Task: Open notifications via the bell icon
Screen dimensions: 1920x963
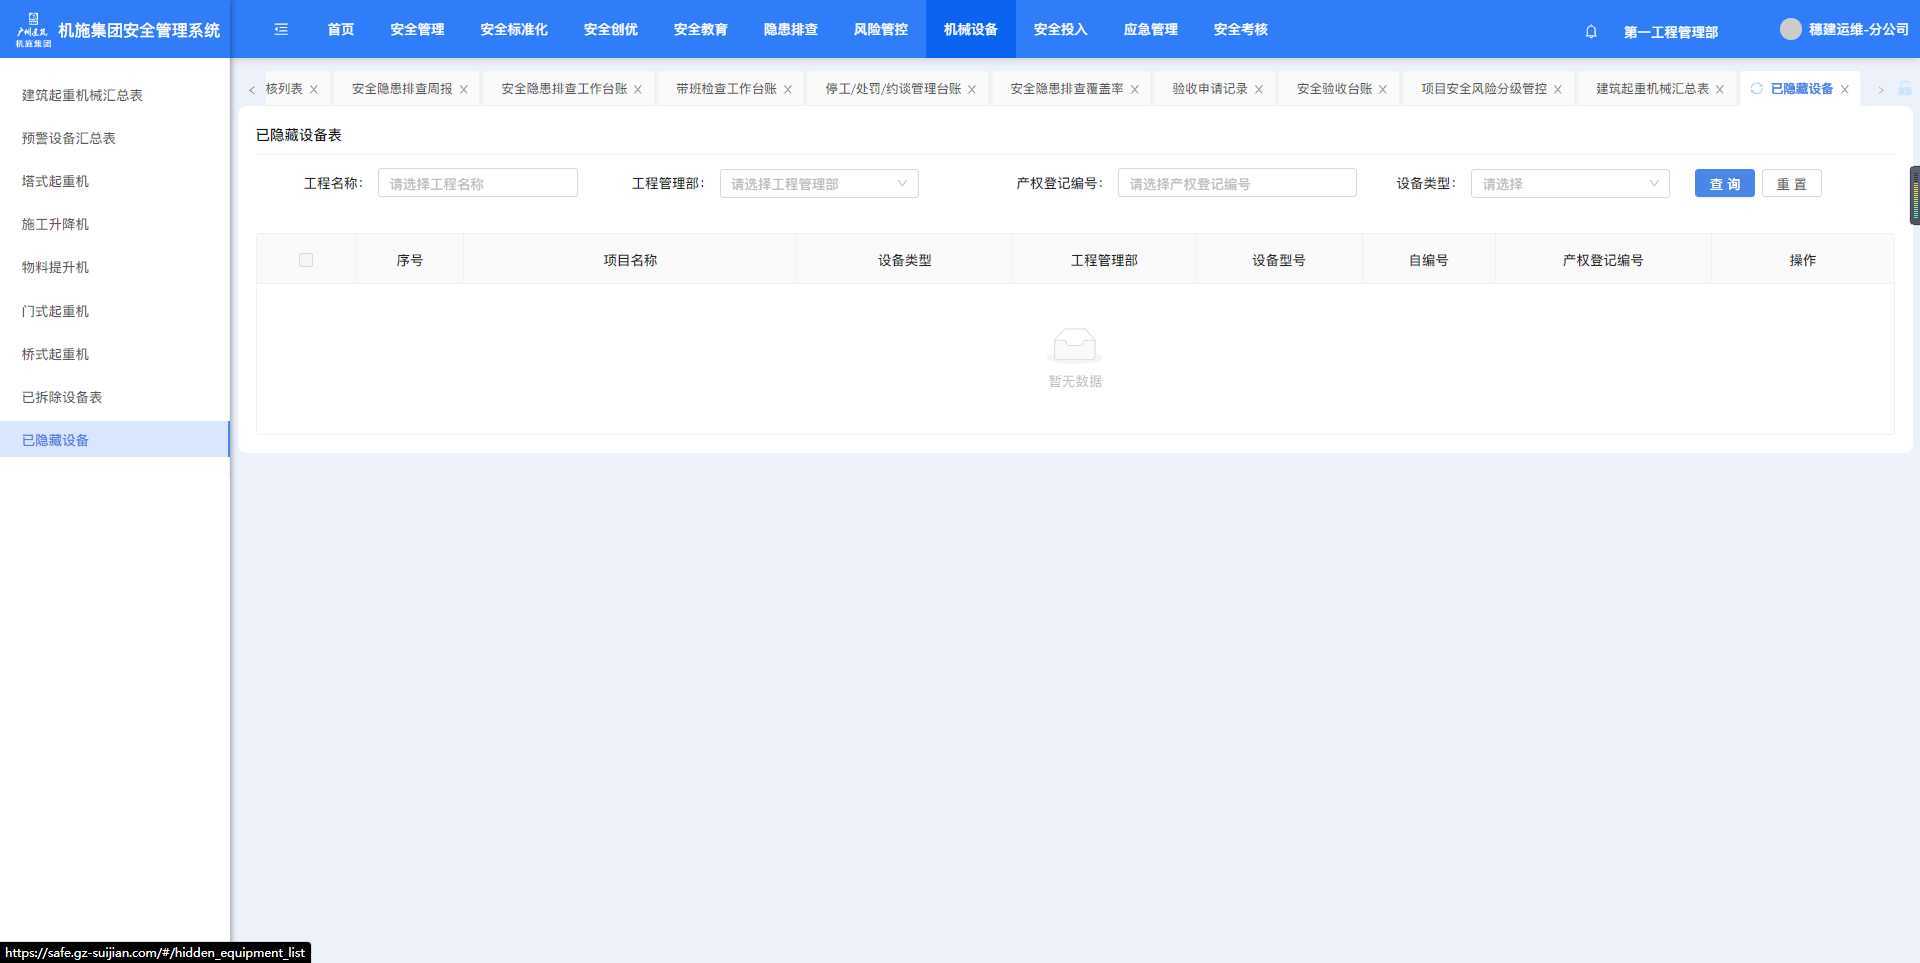Action: (1591, 32)
